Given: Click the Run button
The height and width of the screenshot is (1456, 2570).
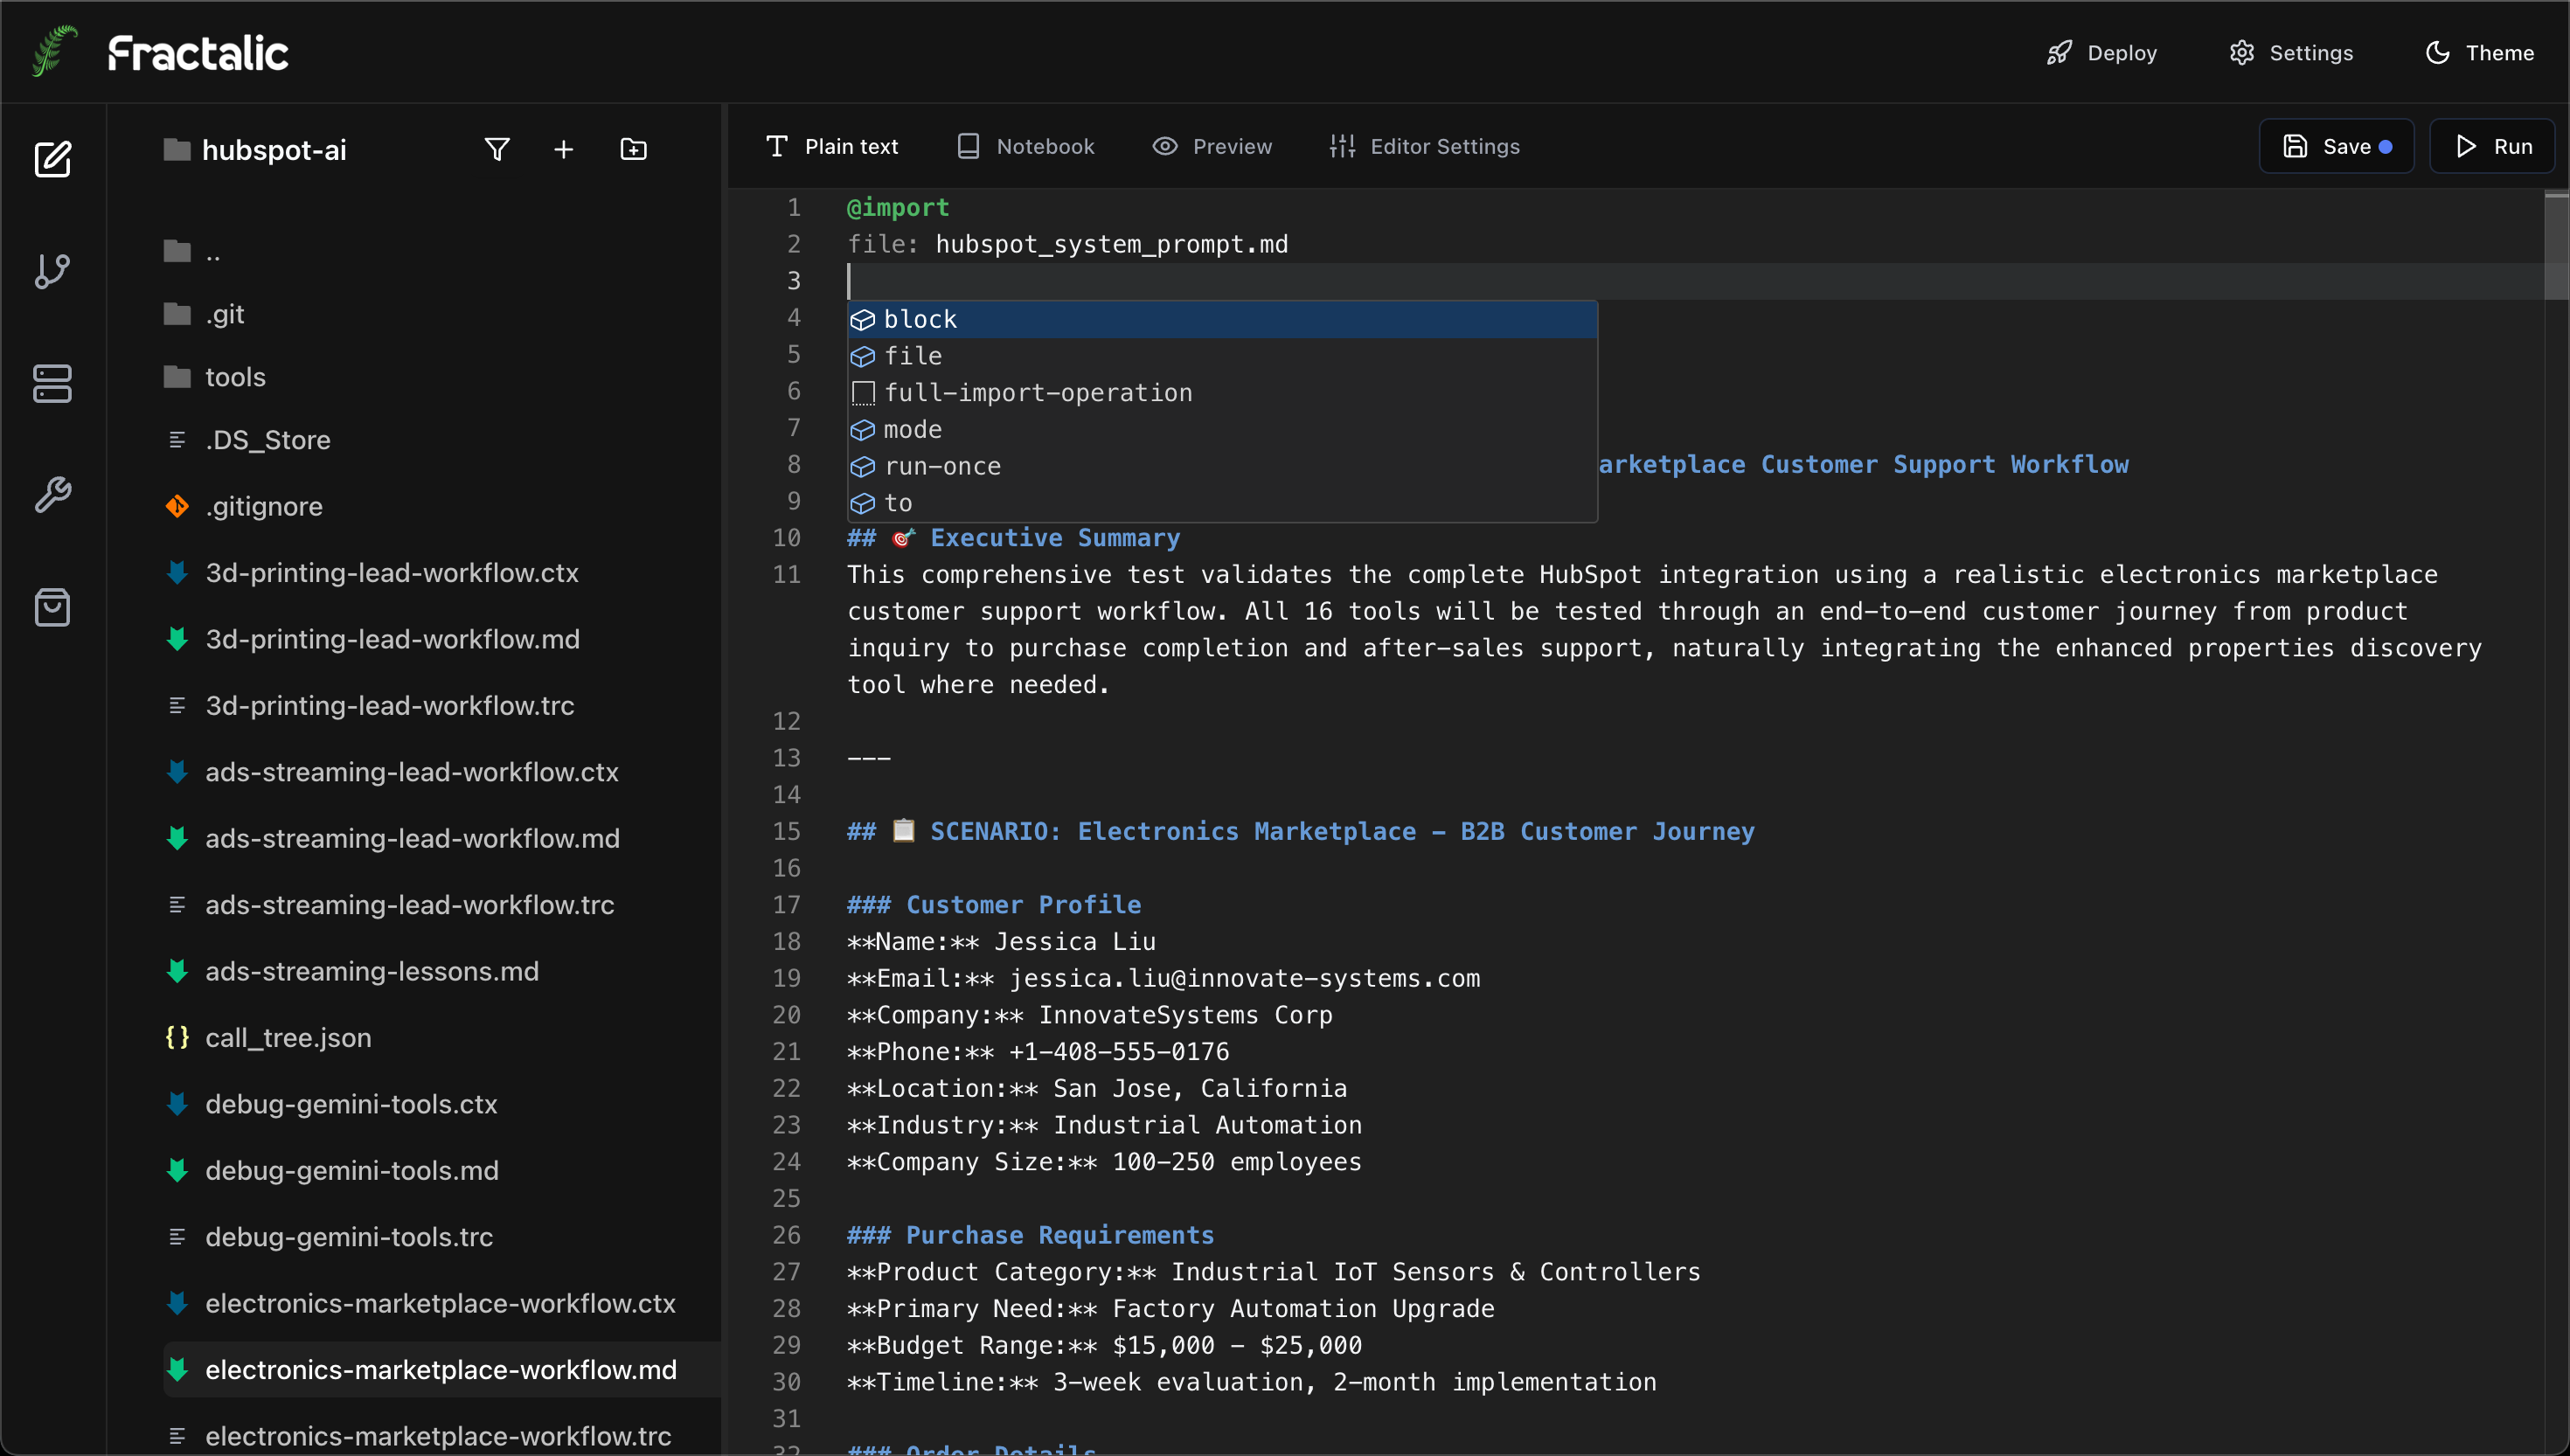Looking at the screenshot, I should click(2492, 146).
